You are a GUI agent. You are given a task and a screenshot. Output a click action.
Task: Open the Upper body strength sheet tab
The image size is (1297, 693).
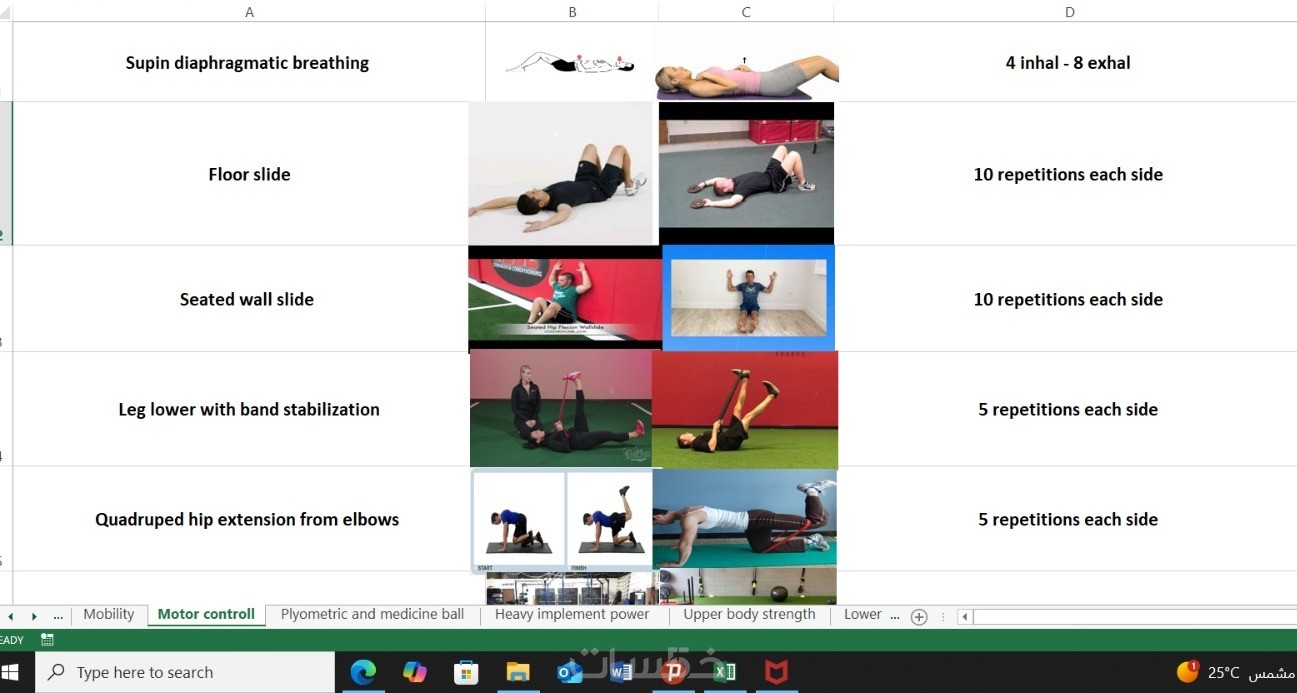coord(749,615)
